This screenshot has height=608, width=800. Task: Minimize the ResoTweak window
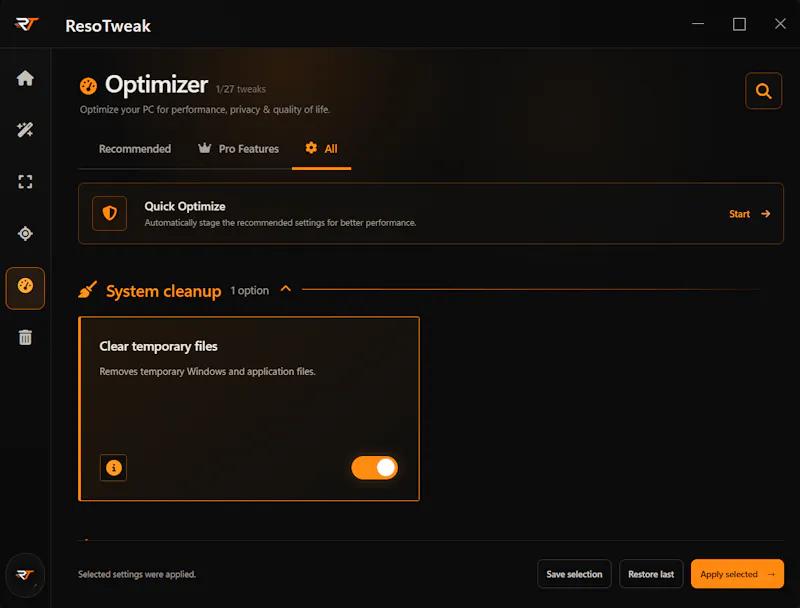(698, 24)
